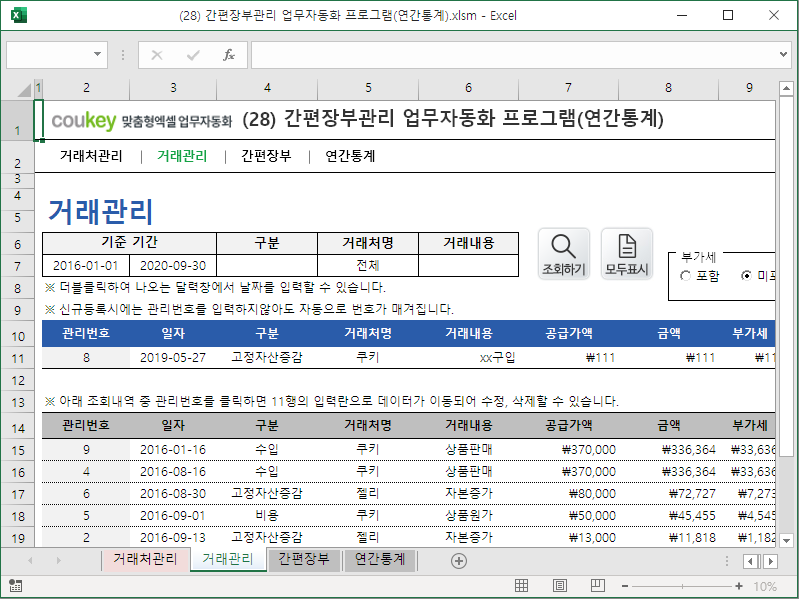Click column header 5

(x=368, y=89)
